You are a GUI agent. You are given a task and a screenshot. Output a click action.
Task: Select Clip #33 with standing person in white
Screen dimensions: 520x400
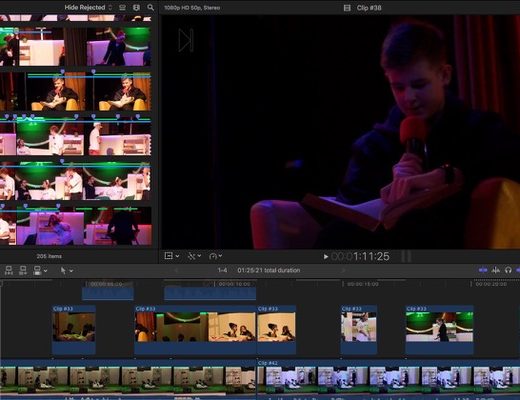click(x=359, y=329)
